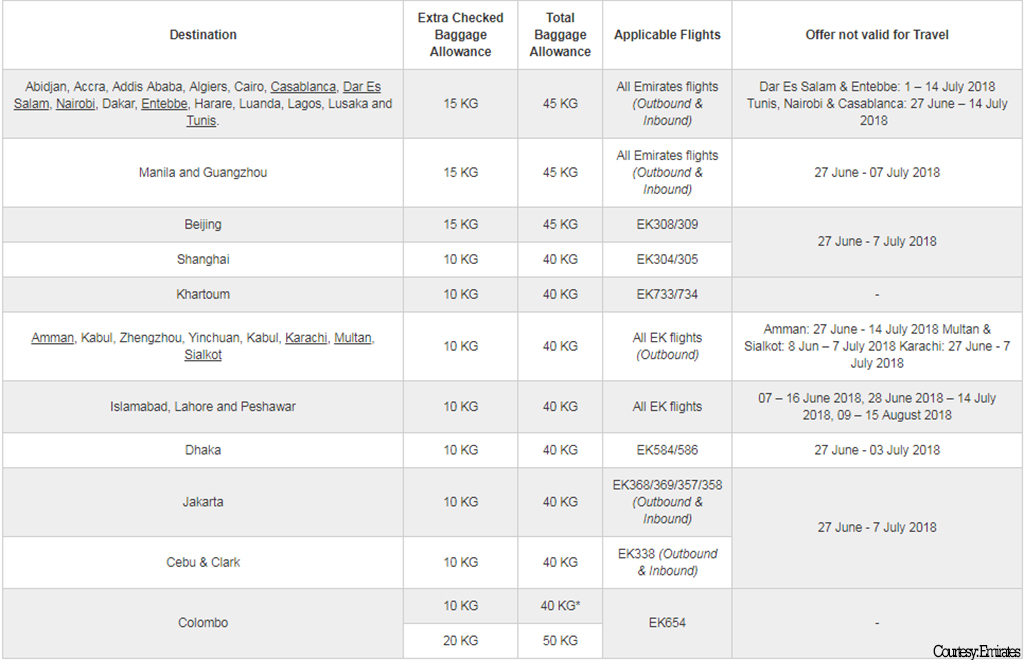Click the Karachi destination link

(306, 338)
